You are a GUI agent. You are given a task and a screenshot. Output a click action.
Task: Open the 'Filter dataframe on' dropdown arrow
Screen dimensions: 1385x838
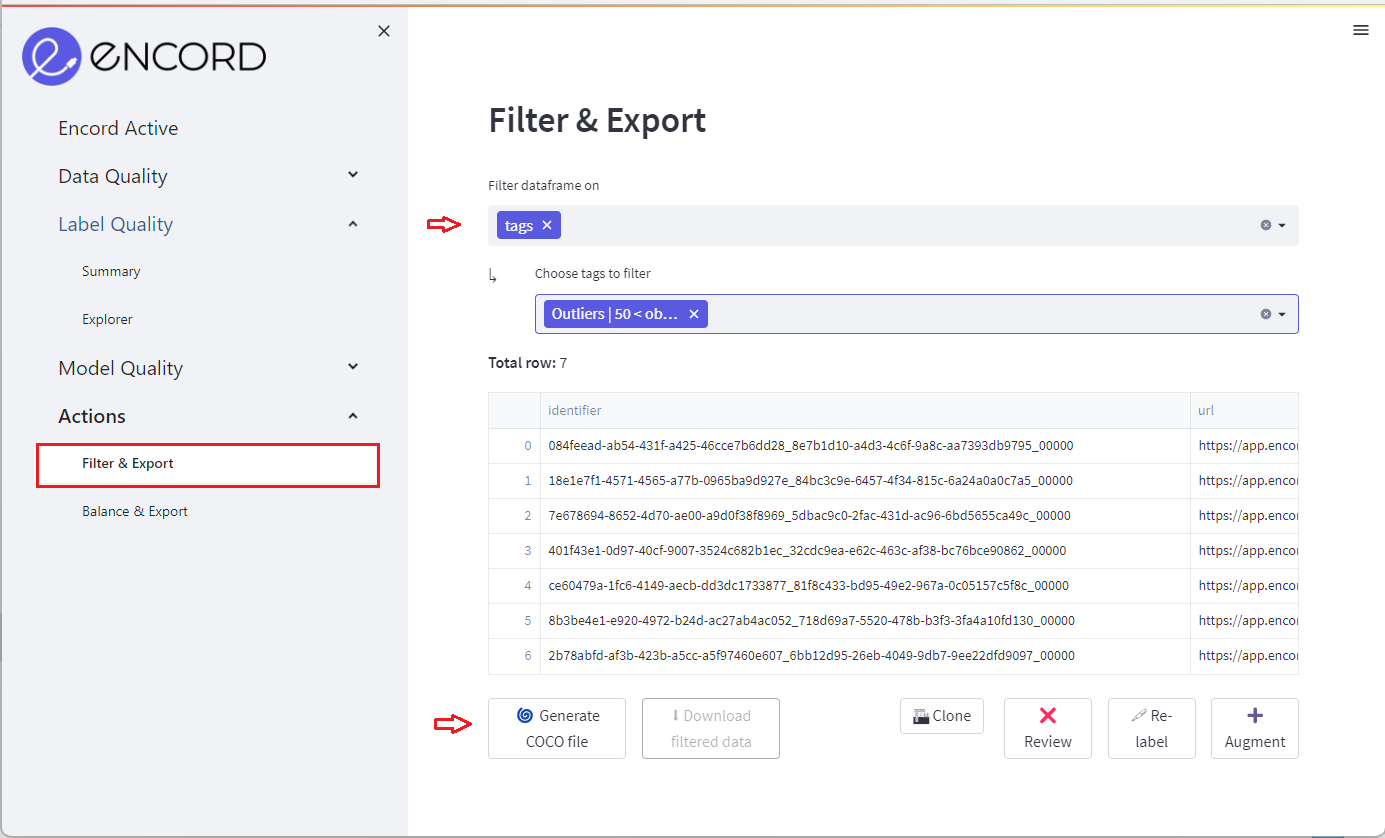tap(1282, 225)
